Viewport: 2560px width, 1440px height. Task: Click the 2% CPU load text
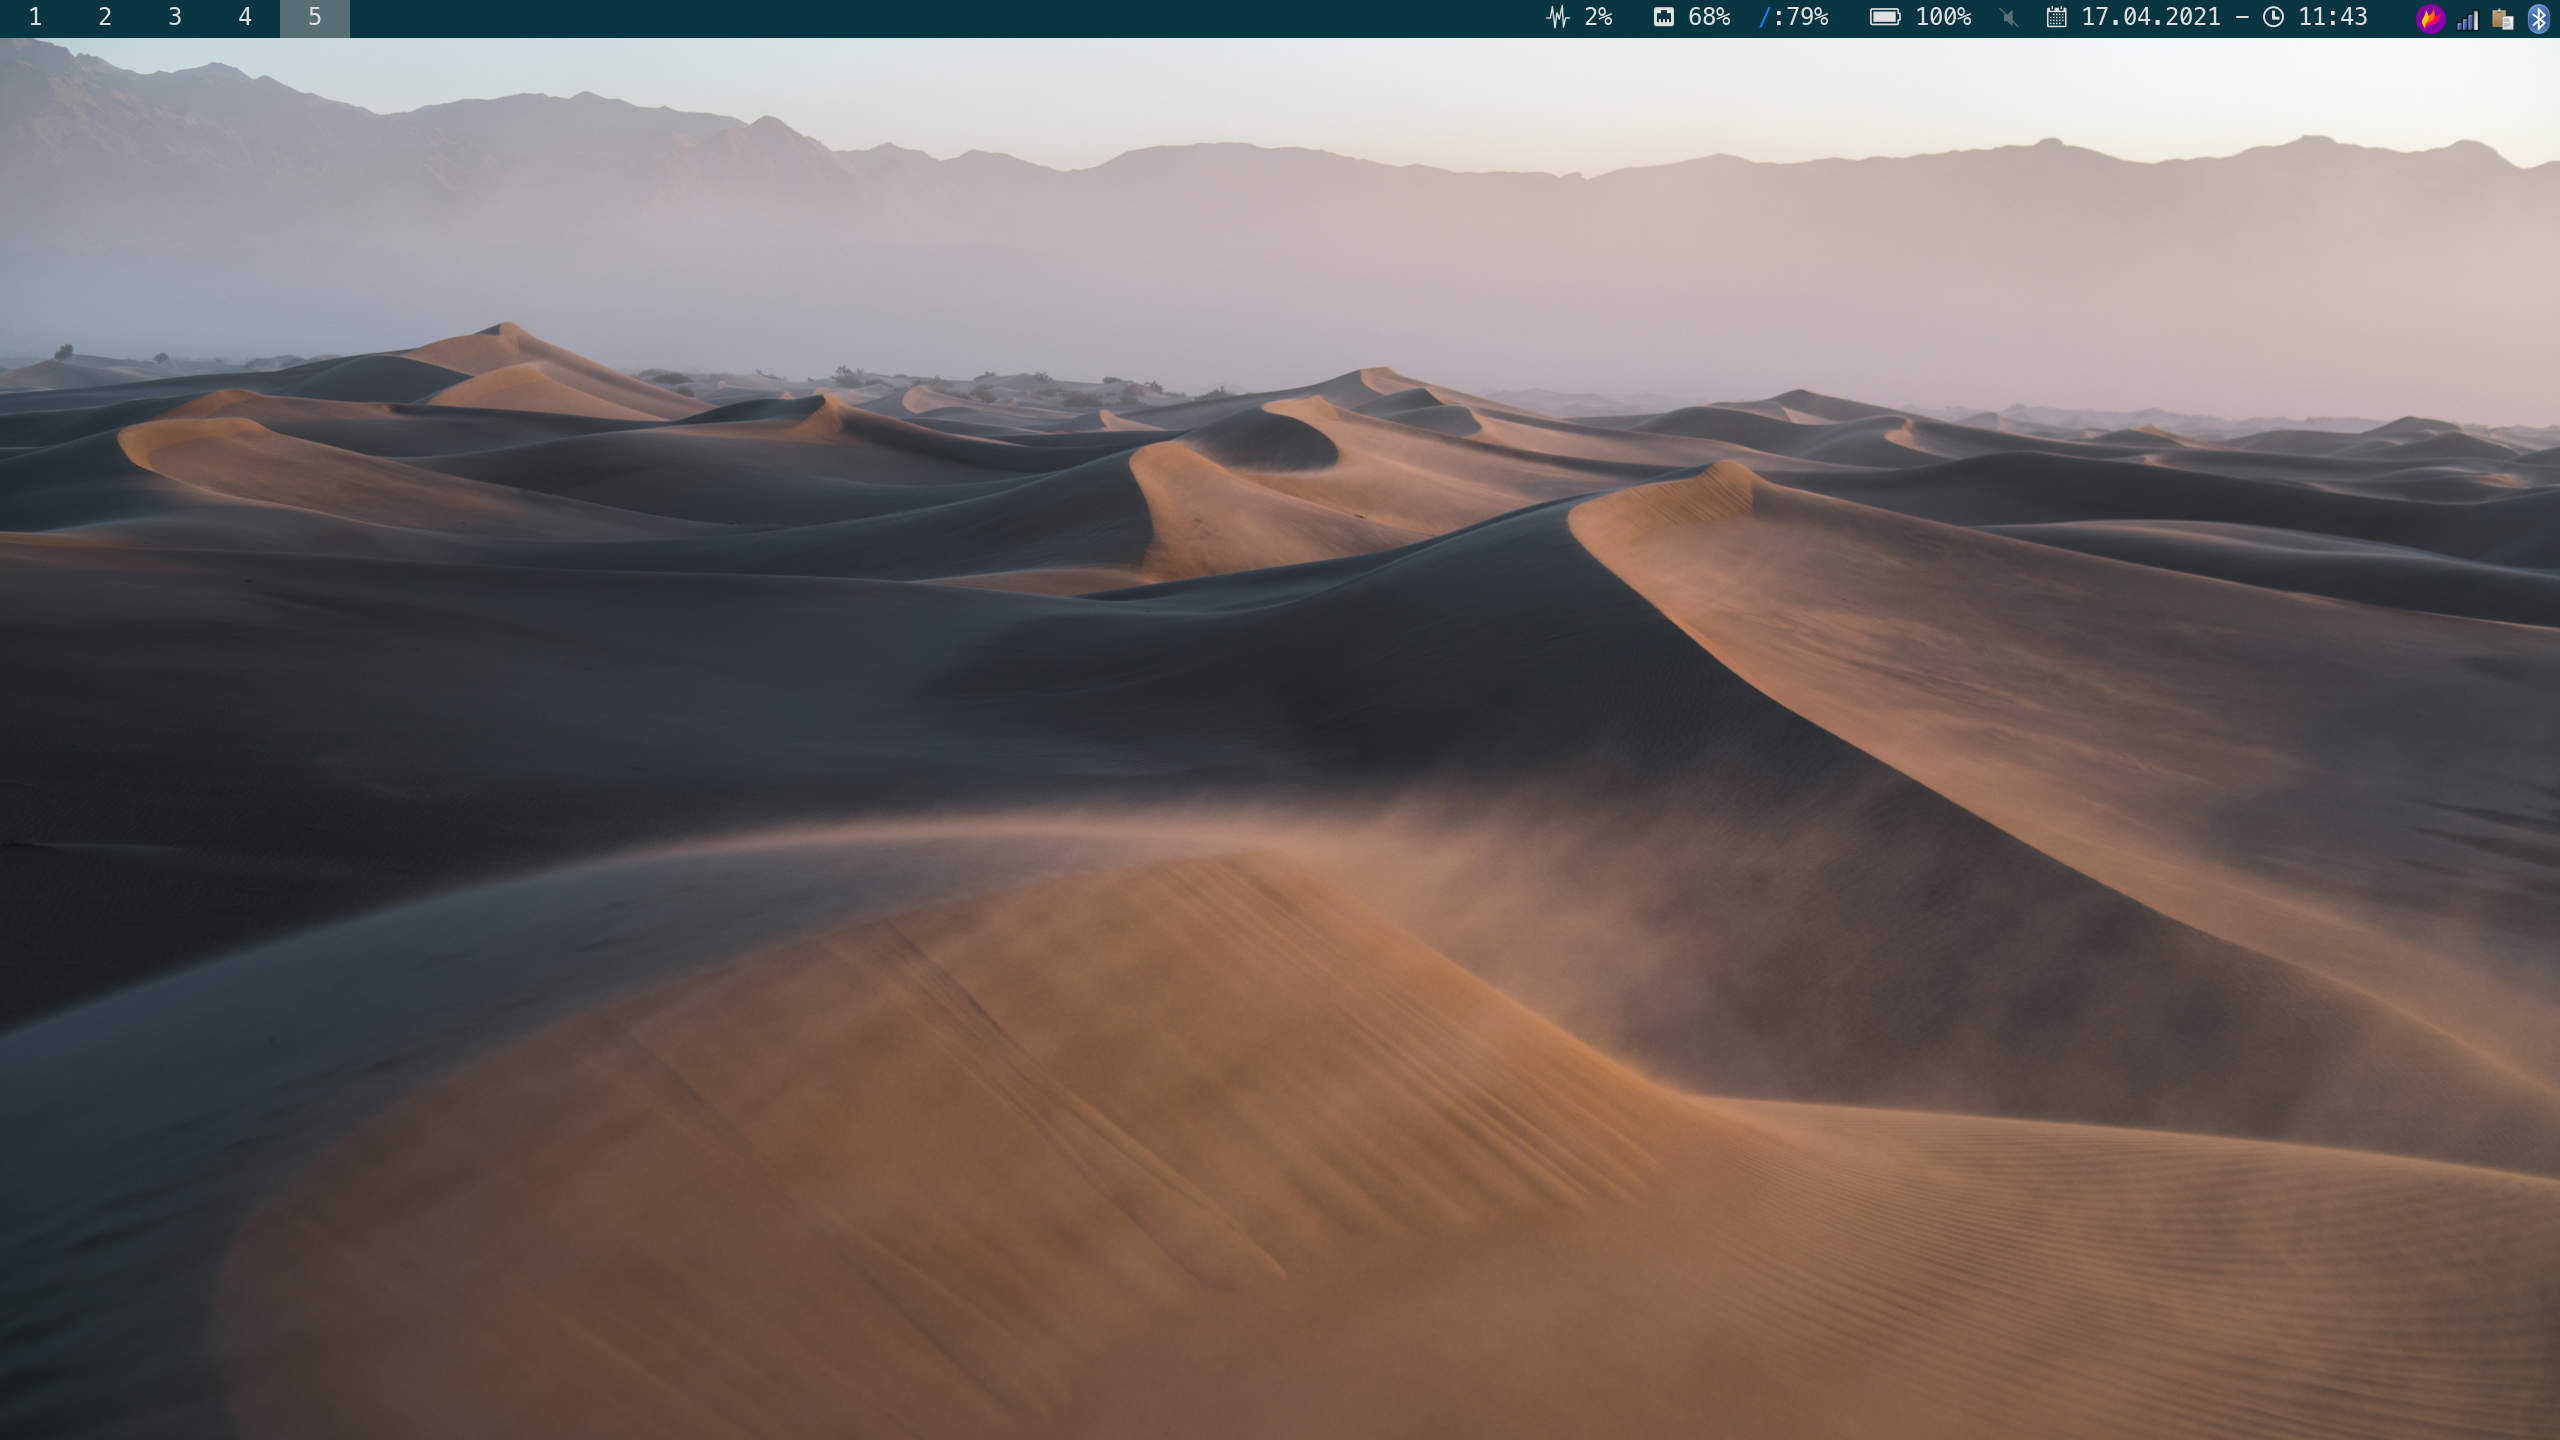point(1598,18)
